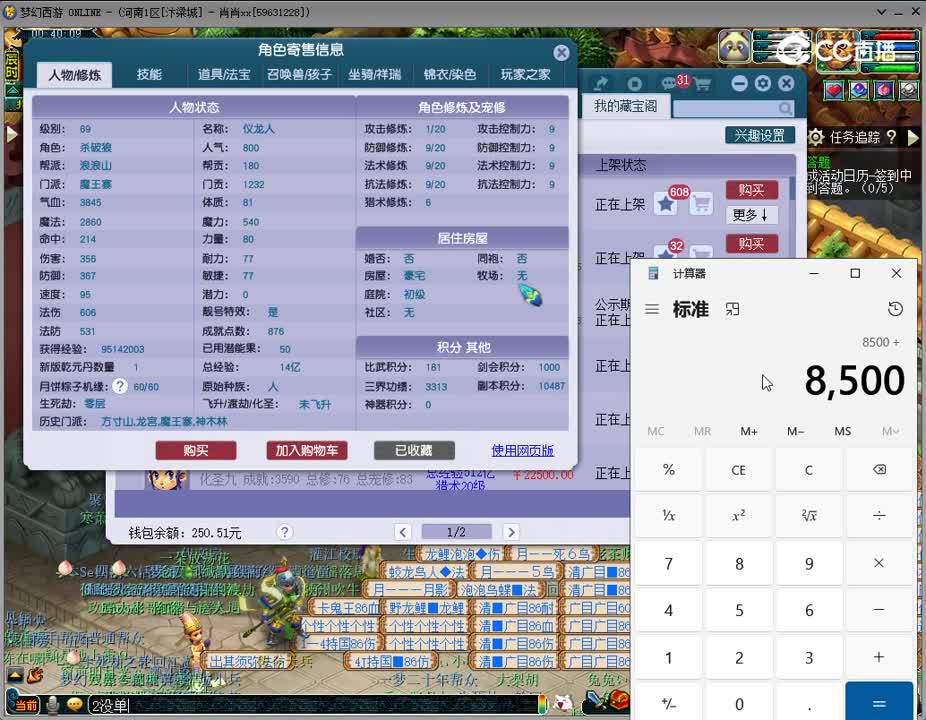Screen dimensions: 926x720
Task: Click the help icon beside 钱包余额
Action: pos(285,532)
